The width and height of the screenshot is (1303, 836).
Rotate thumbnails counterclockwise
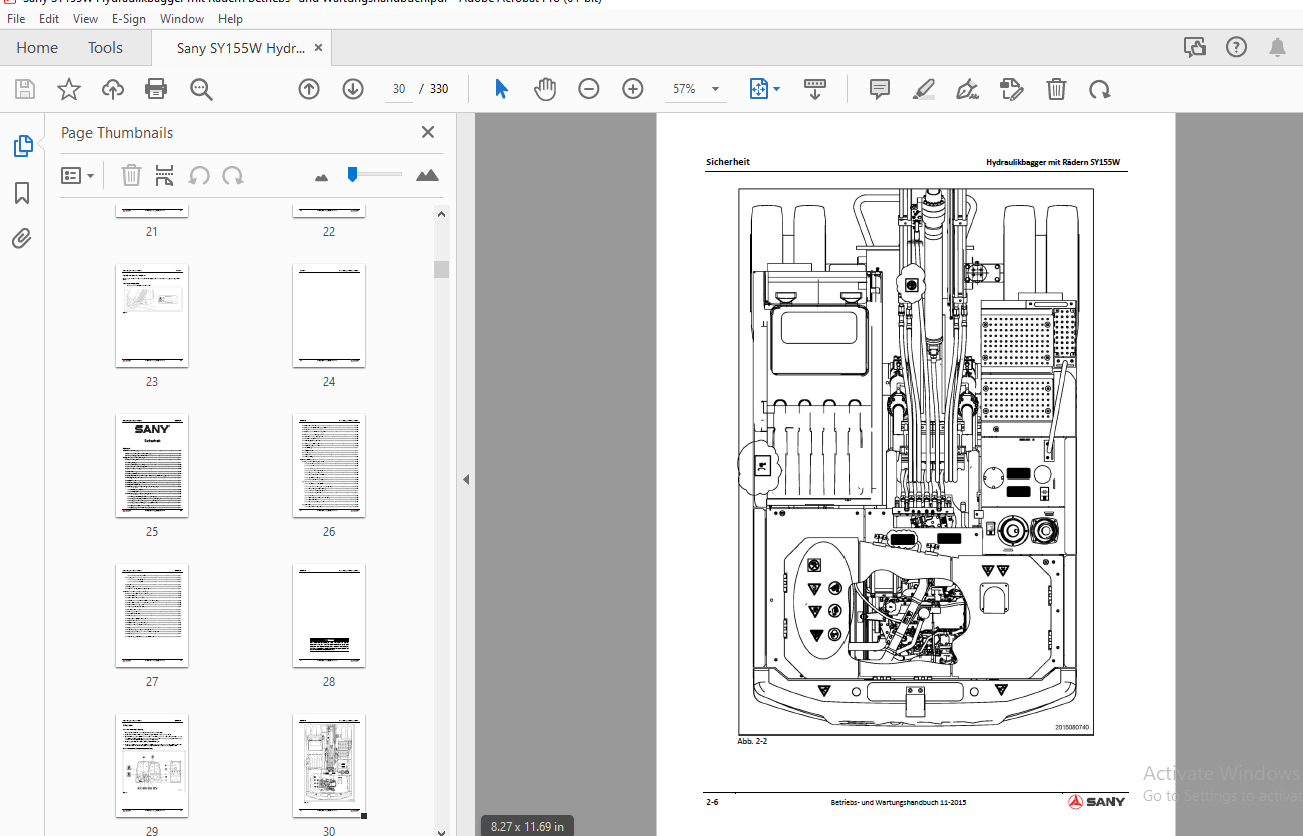(x=199, y=175)
